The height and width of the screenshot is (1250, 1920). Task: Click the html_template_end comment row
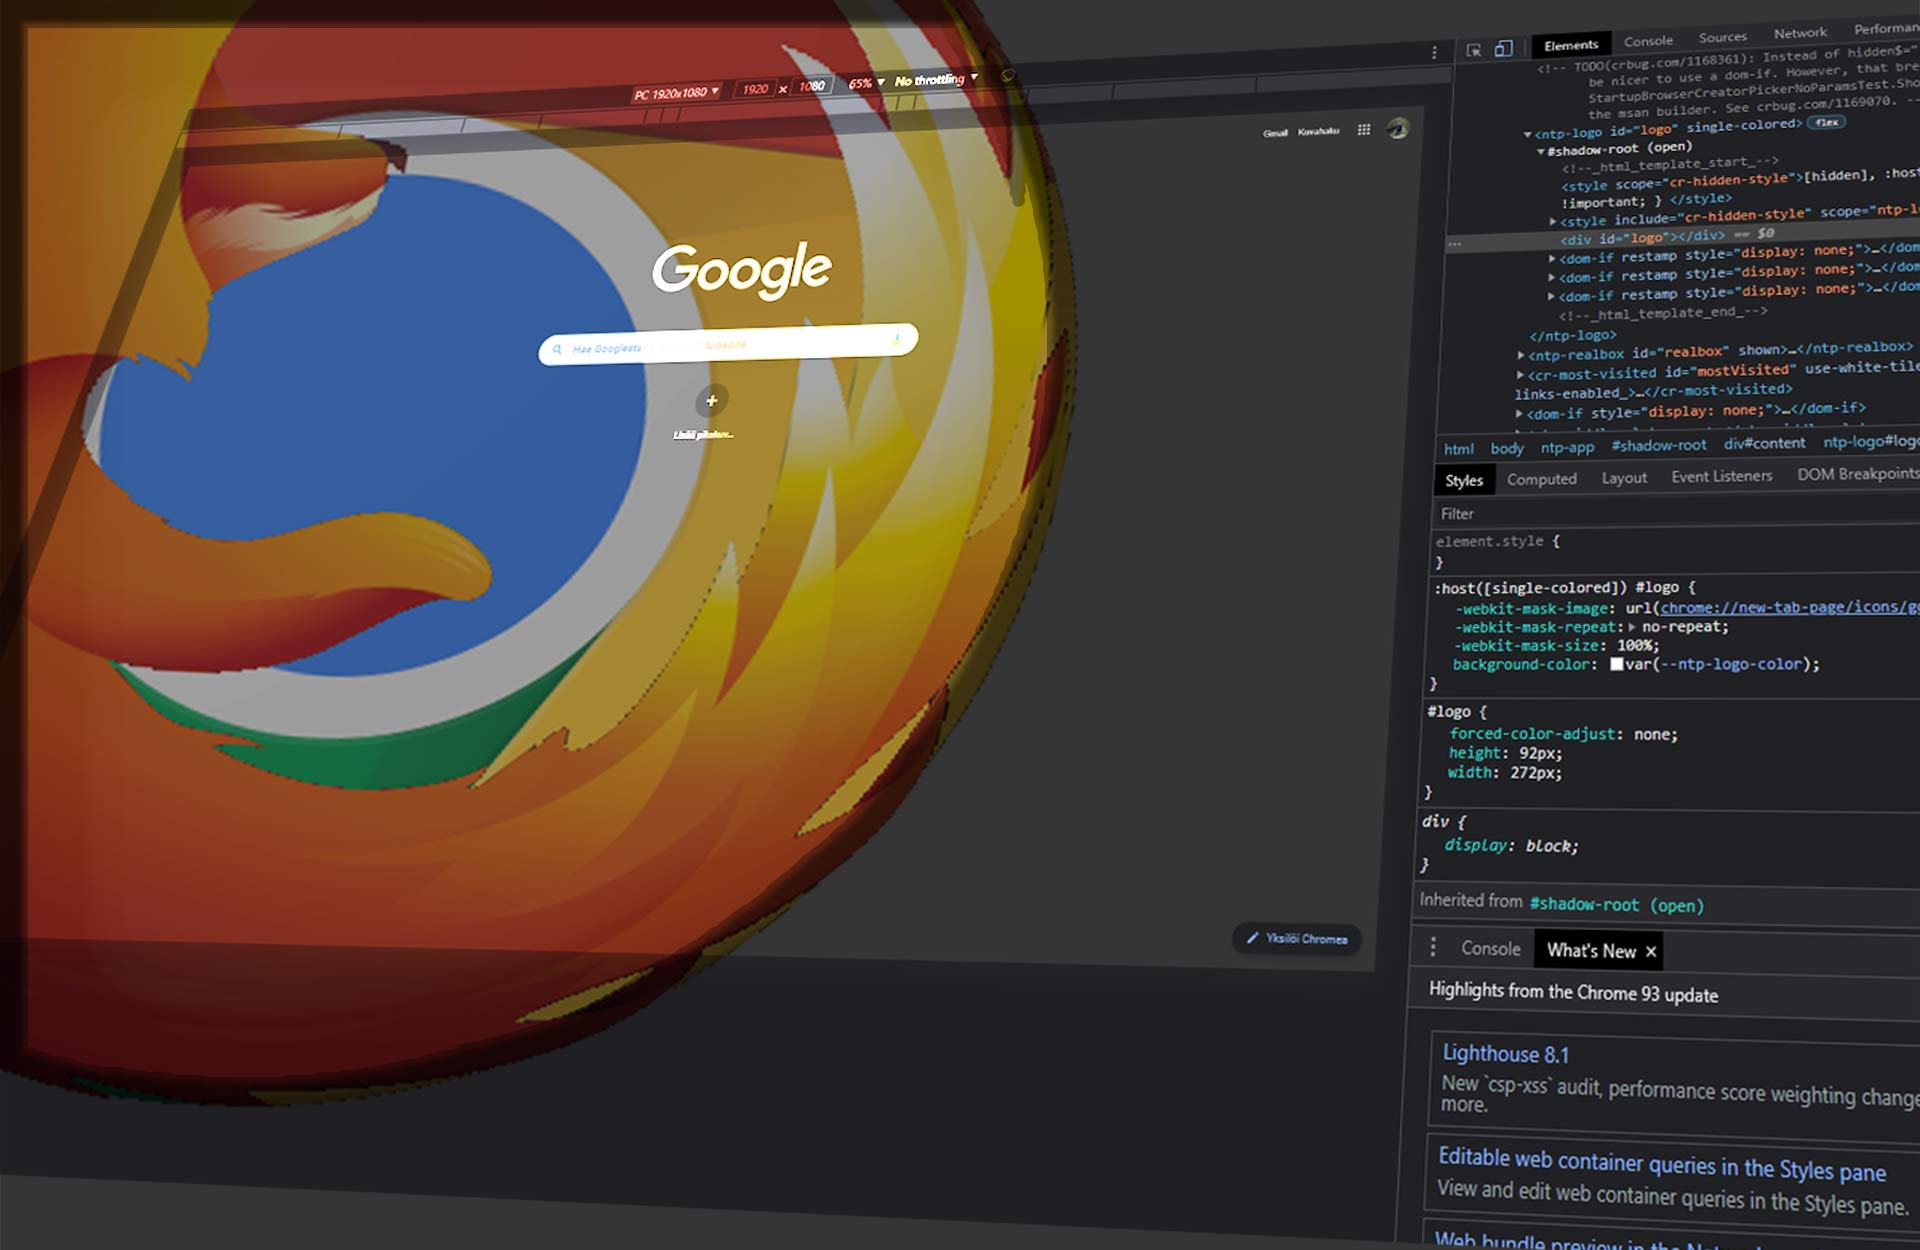tap(1663, 314)
